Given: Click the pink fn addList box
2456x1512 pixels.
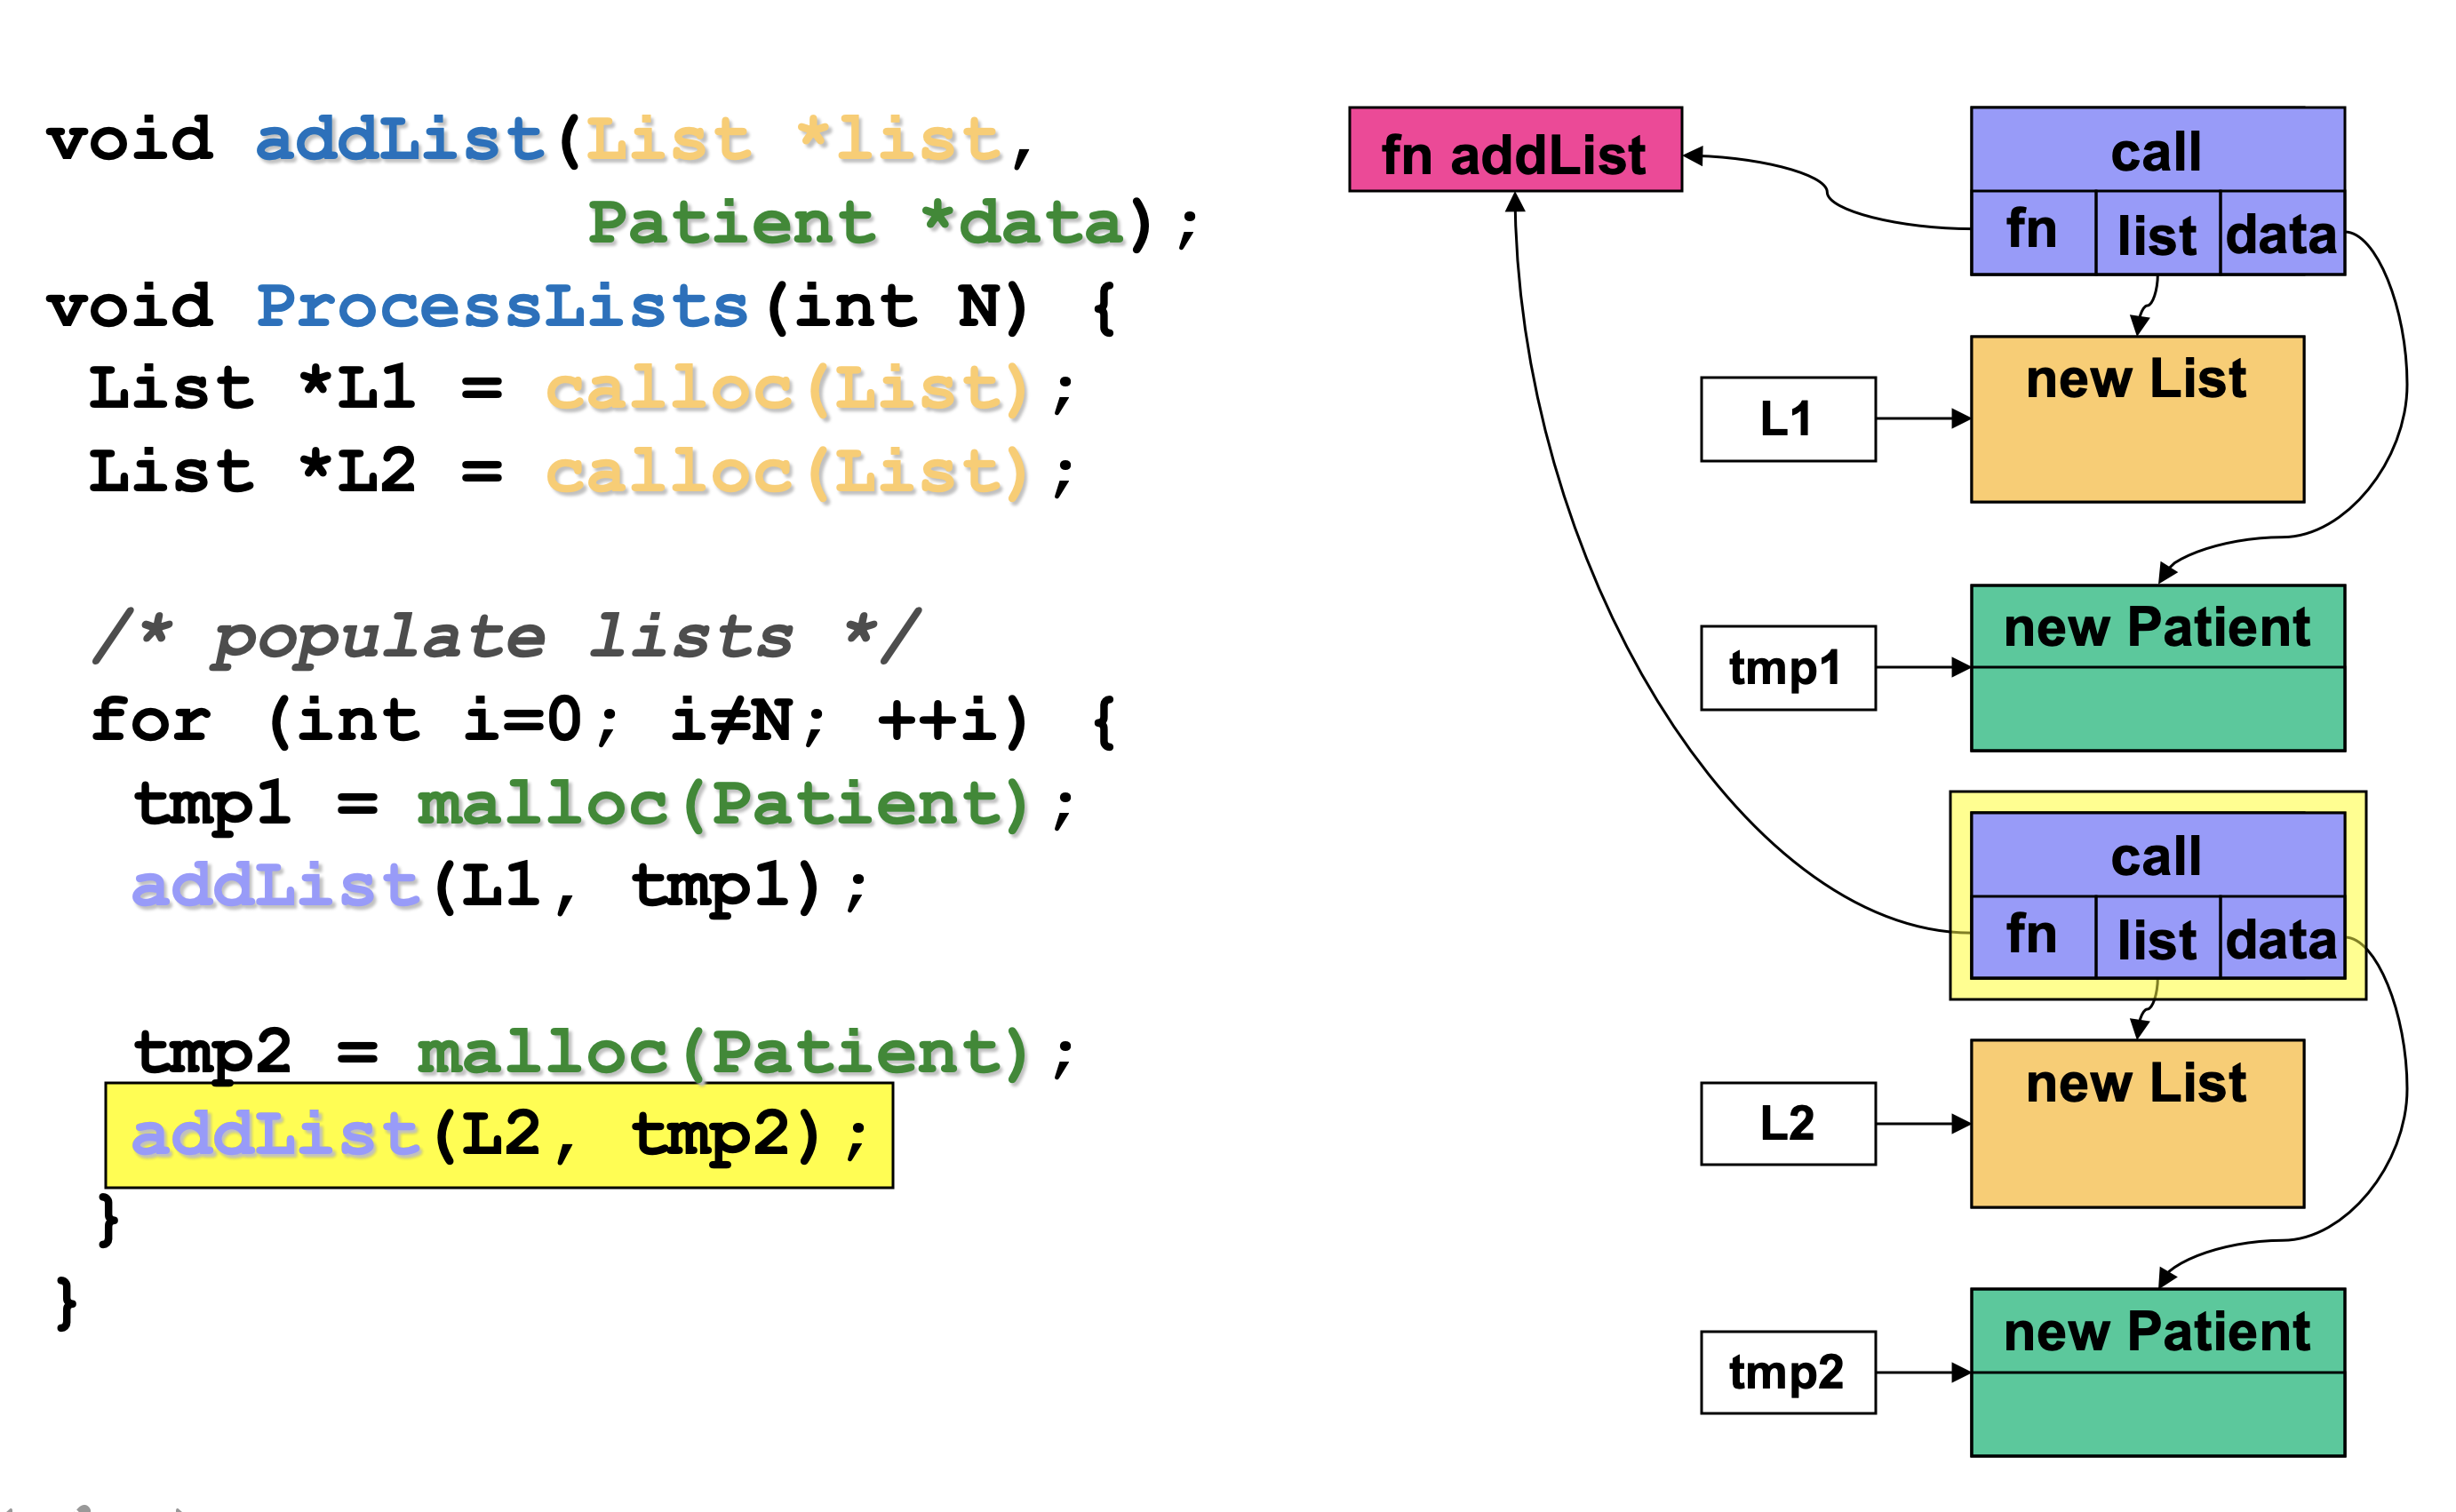Looking at the screenshot, I should coord(1514,150).
